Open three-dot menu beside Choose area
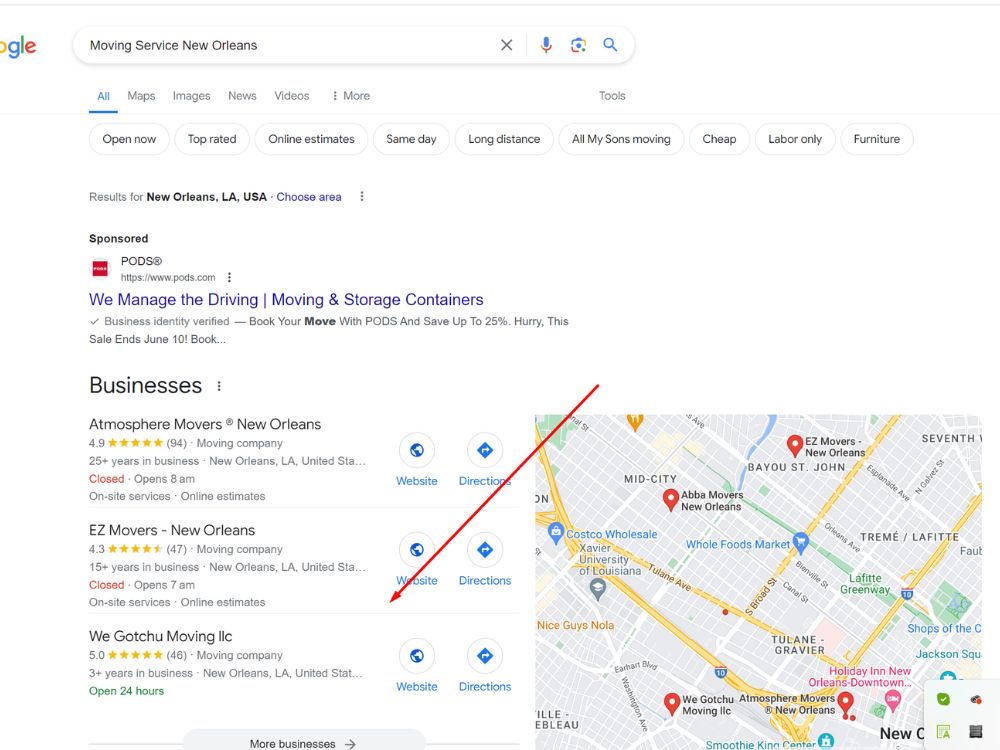1000x750 pixels. point(362,196)
